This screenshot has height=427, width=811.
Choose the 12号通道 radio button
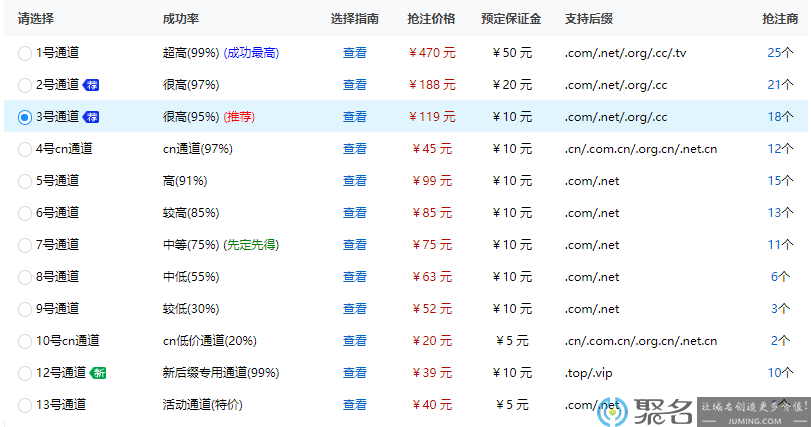25,373
